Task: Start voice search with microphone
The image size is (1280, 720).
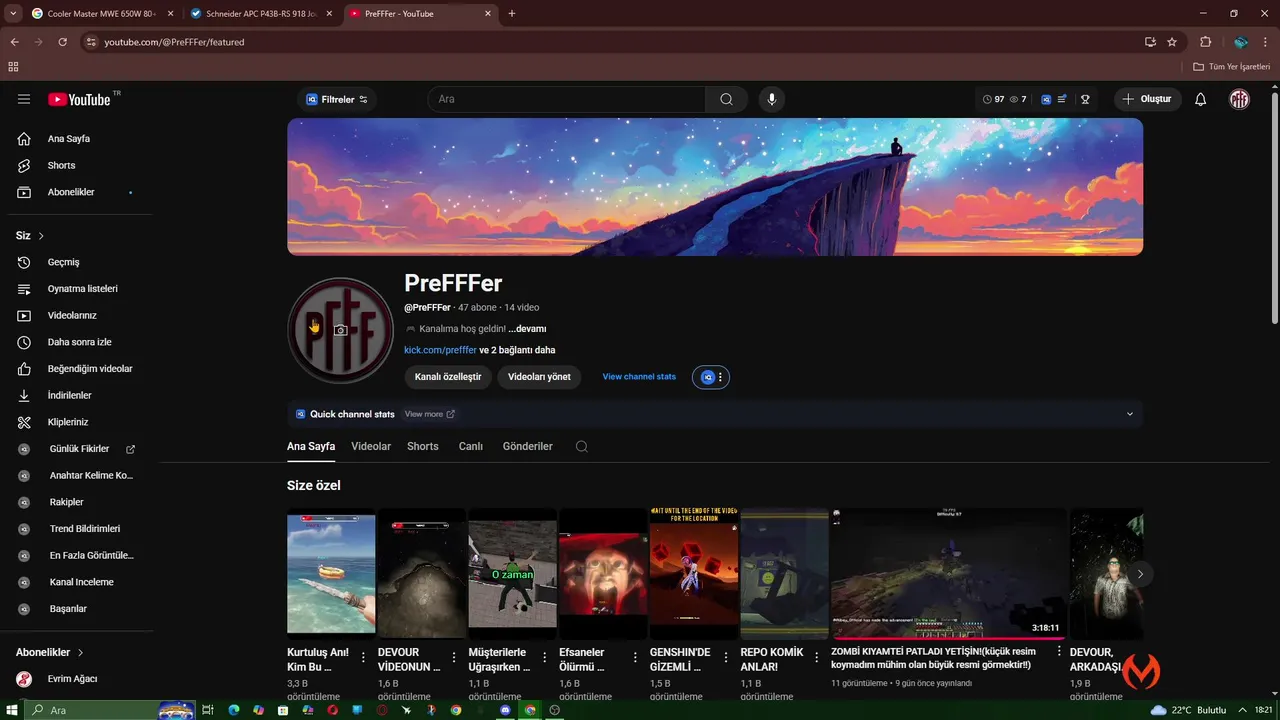Action: pyautogui.click(x=771, y=99)
